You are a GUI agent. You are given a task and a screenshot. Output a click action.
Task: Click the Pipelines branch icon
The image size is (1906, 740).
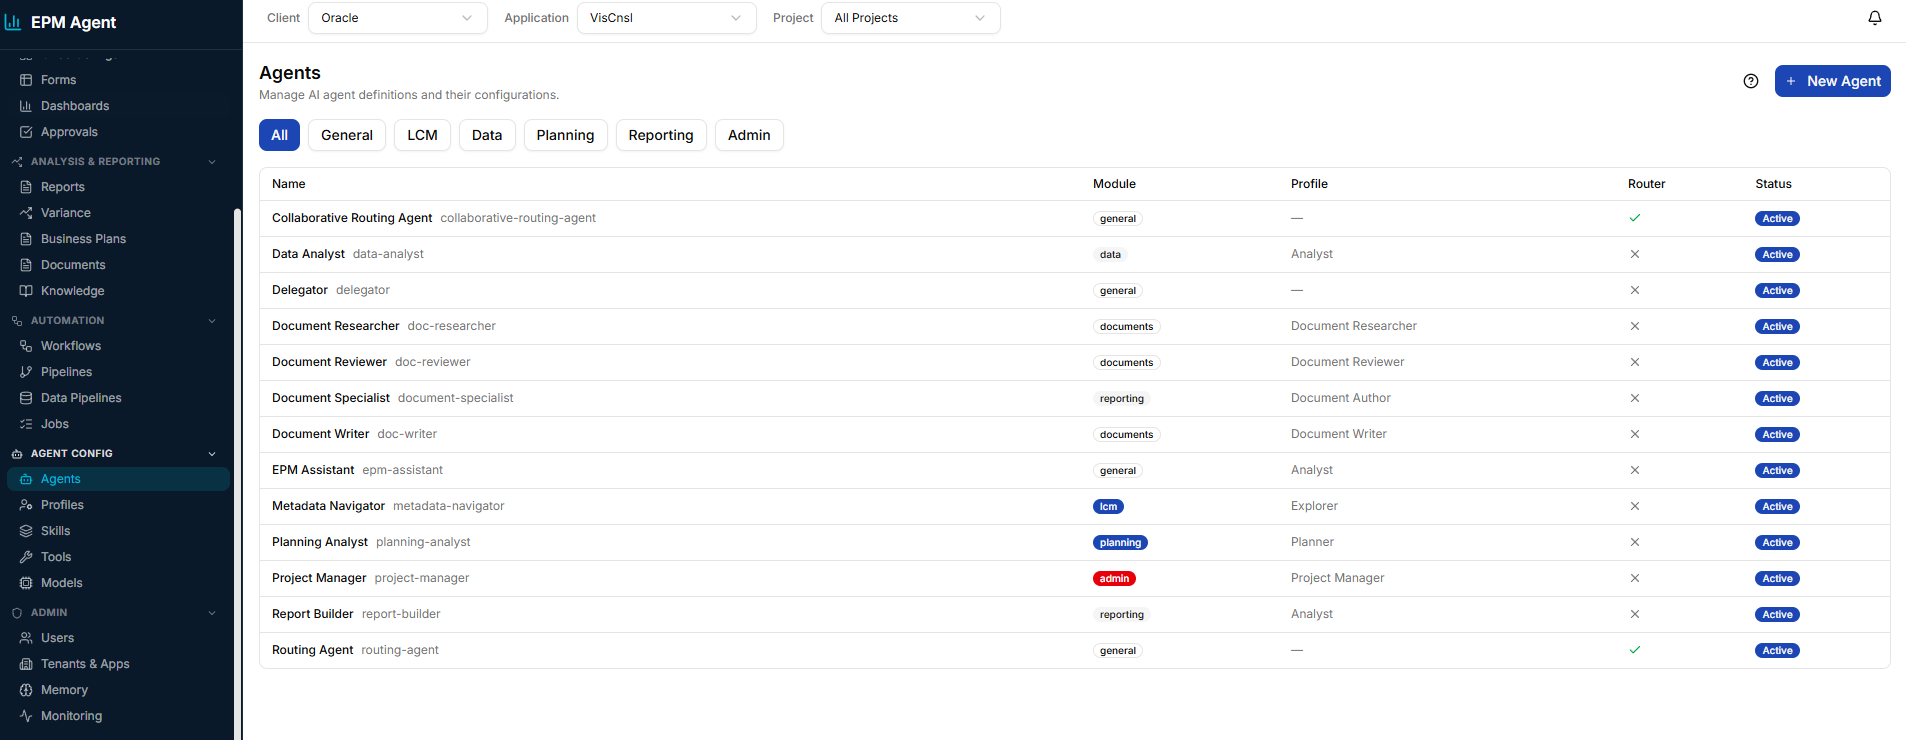click(26, 372)
